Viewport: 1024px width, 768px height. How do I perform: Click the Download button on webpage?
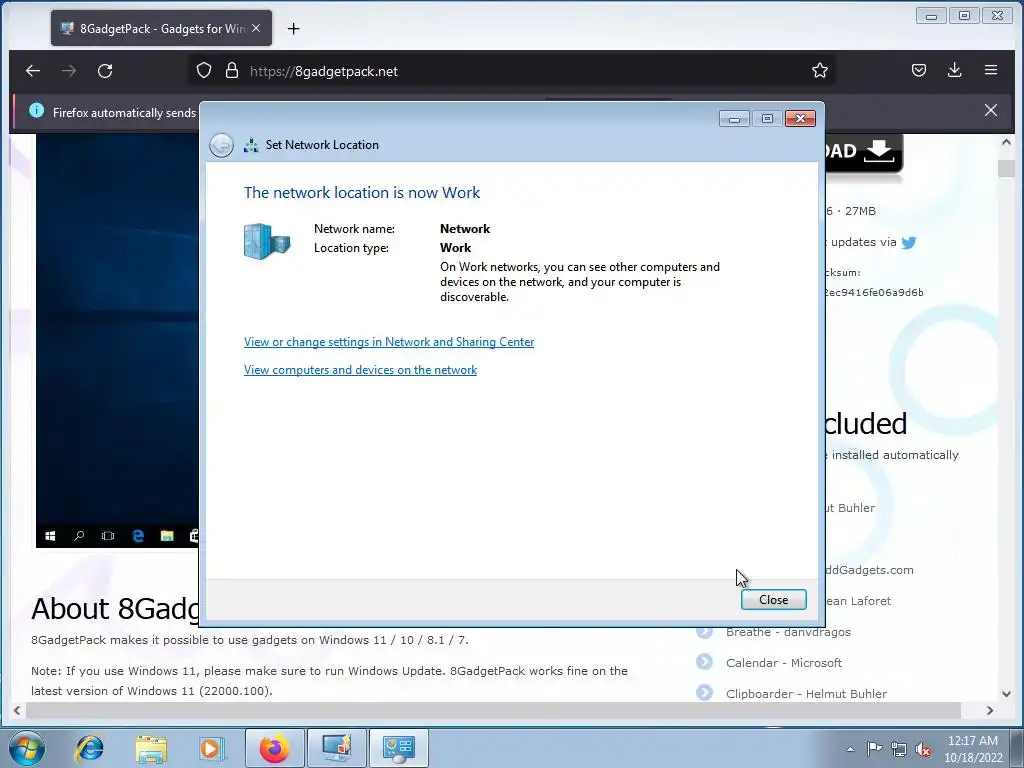863,152
